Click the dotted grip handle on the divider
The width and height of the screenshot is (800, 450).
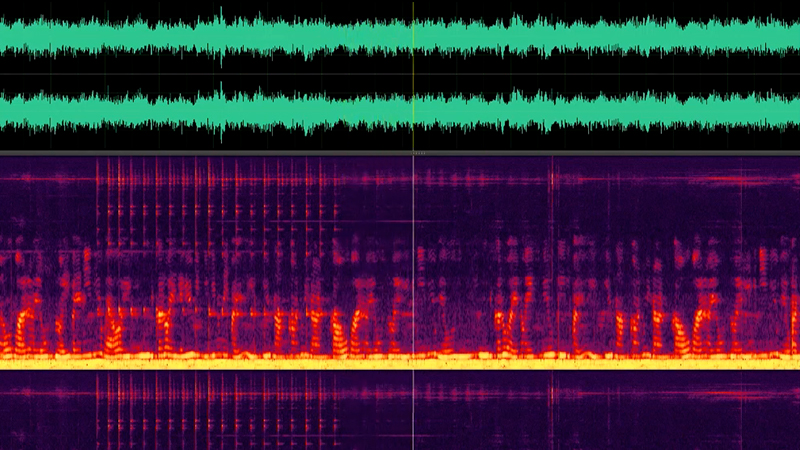420,153
